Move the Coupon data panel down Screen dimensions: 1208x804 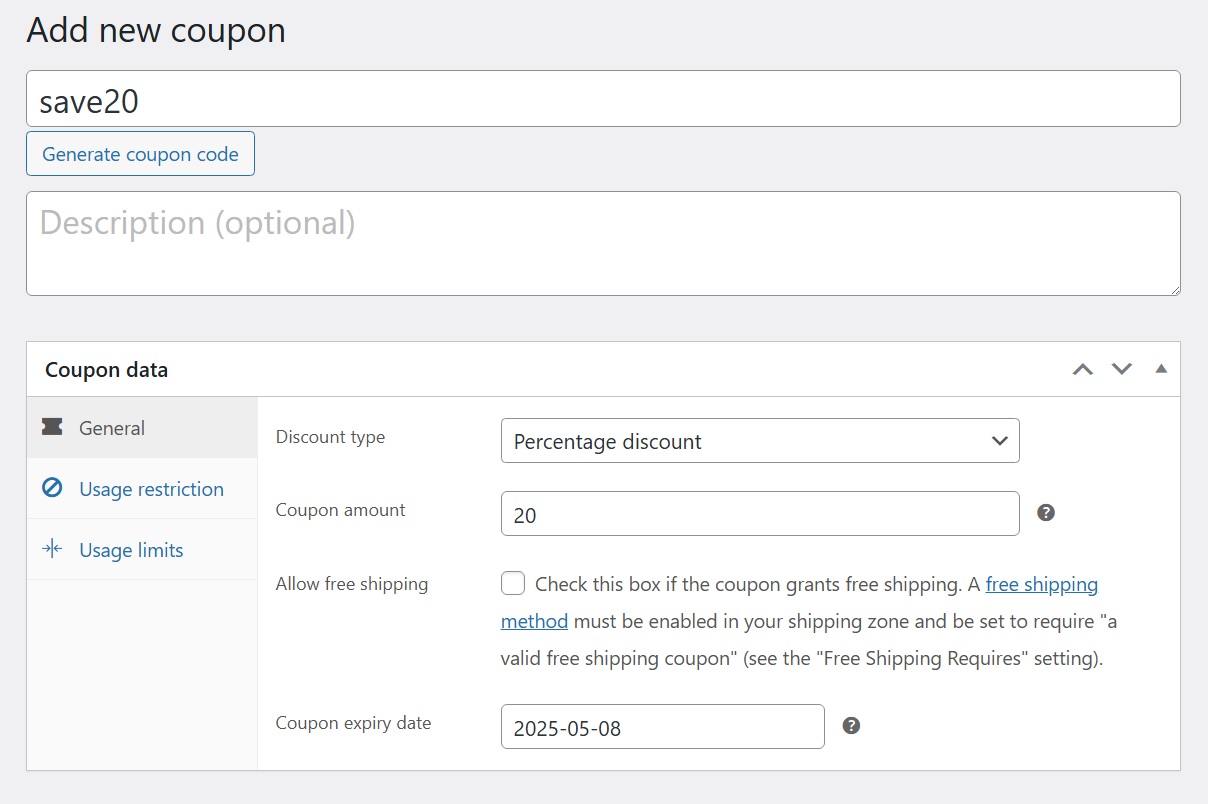1122,369
